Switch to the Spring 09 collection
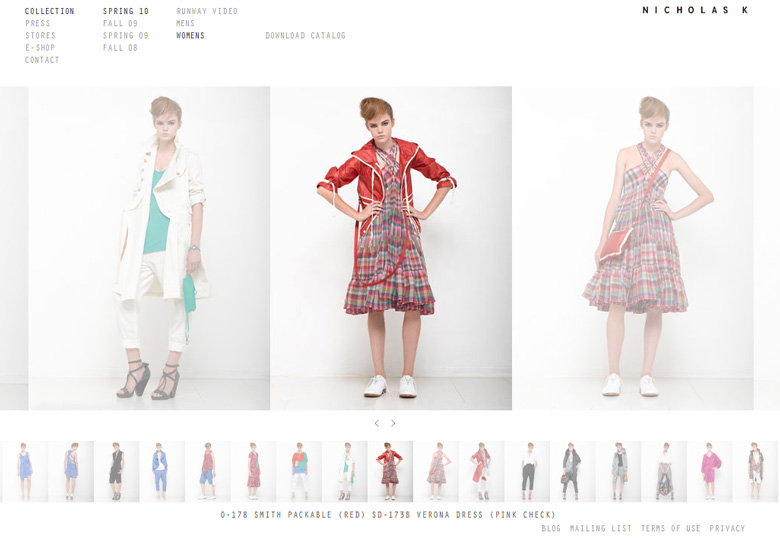 tap(125, 36)
